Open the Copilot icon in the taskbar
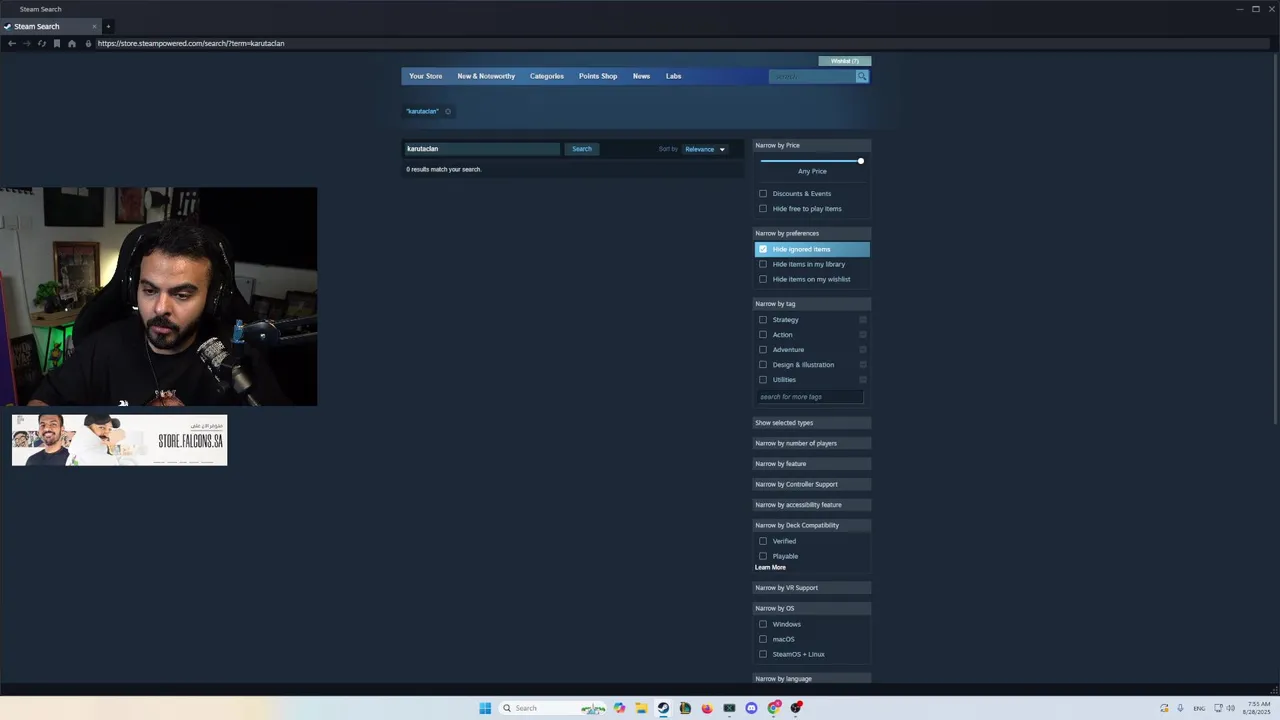 (619, 708)
